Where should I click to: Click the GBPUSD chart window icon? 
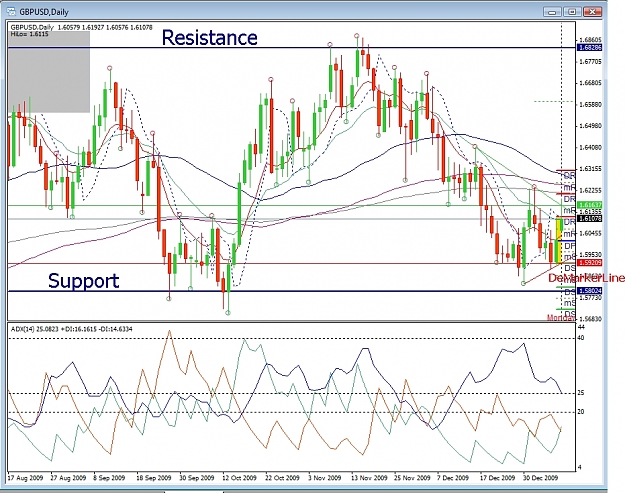pyautogui.click(x=11, y=12)
